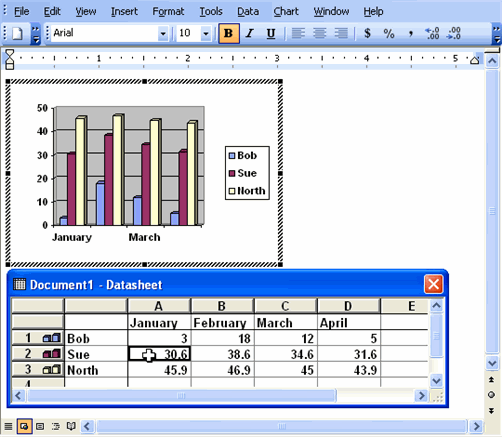Screen dimensions: 502x437
Task: Open the font size 10 dropdown
Action: tap(206, 34)
